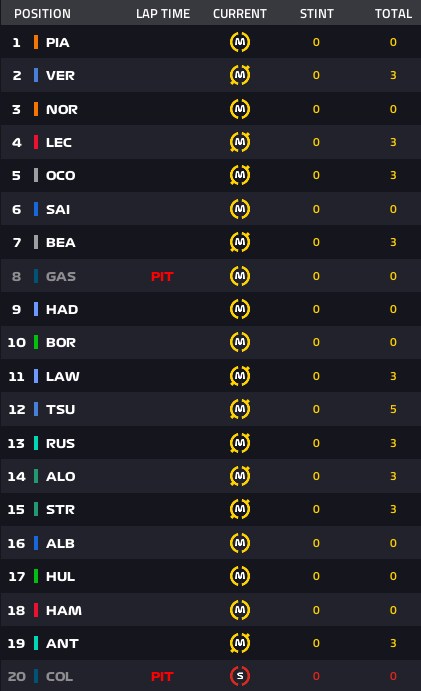This screenshot has width=421, height=691.
Task: Sort by the LAP TIME column header
Action: coord(163,14)
